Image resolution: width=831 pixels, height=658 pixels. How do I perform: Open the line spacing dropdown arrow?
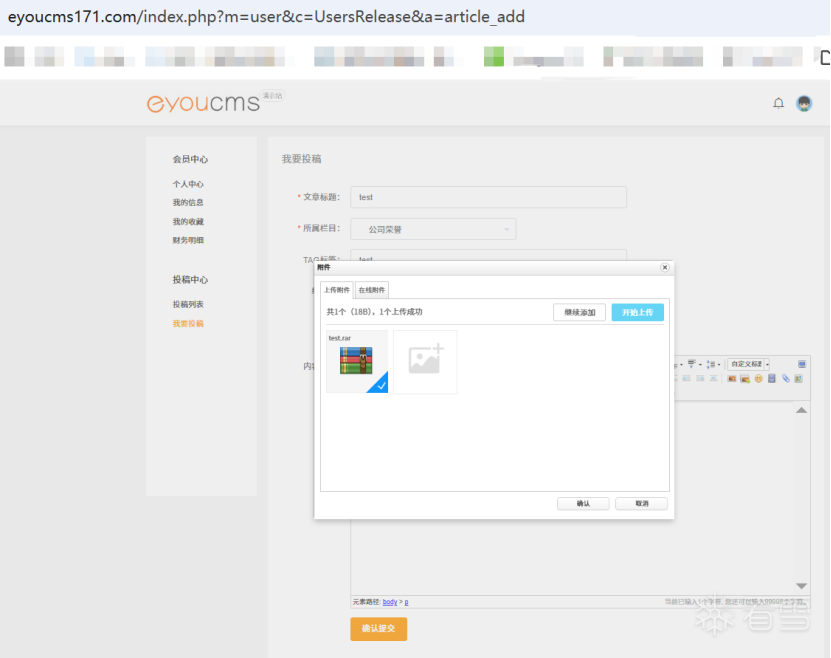pos(719,364)
